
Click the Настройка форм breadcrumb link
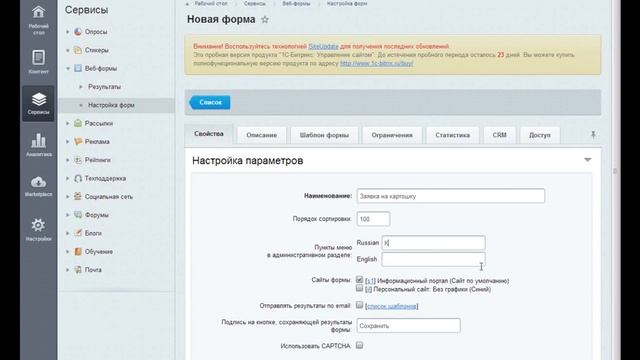(x=347, y=3)
